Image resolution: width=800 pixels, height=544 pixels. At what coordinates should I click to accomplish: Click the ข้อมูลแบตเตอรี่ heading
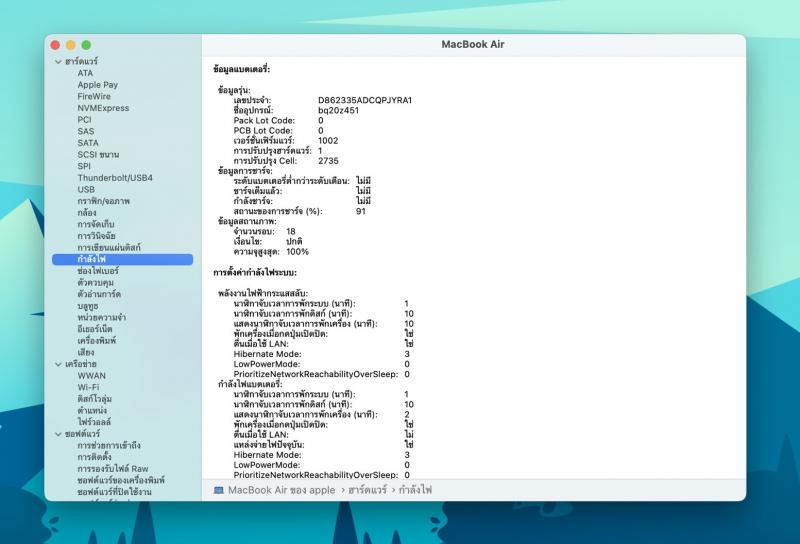click(241, 69)
